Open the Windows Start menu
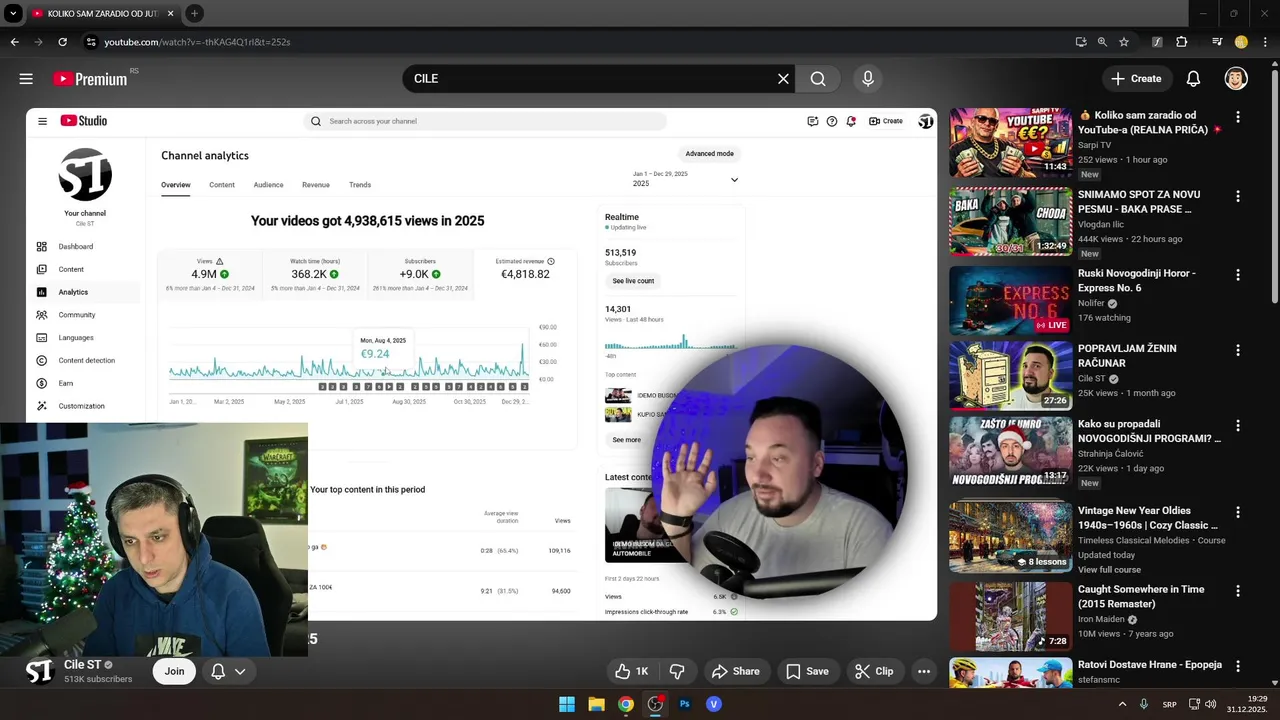Viewport: 1280px width, 720px height. point(567,704)
